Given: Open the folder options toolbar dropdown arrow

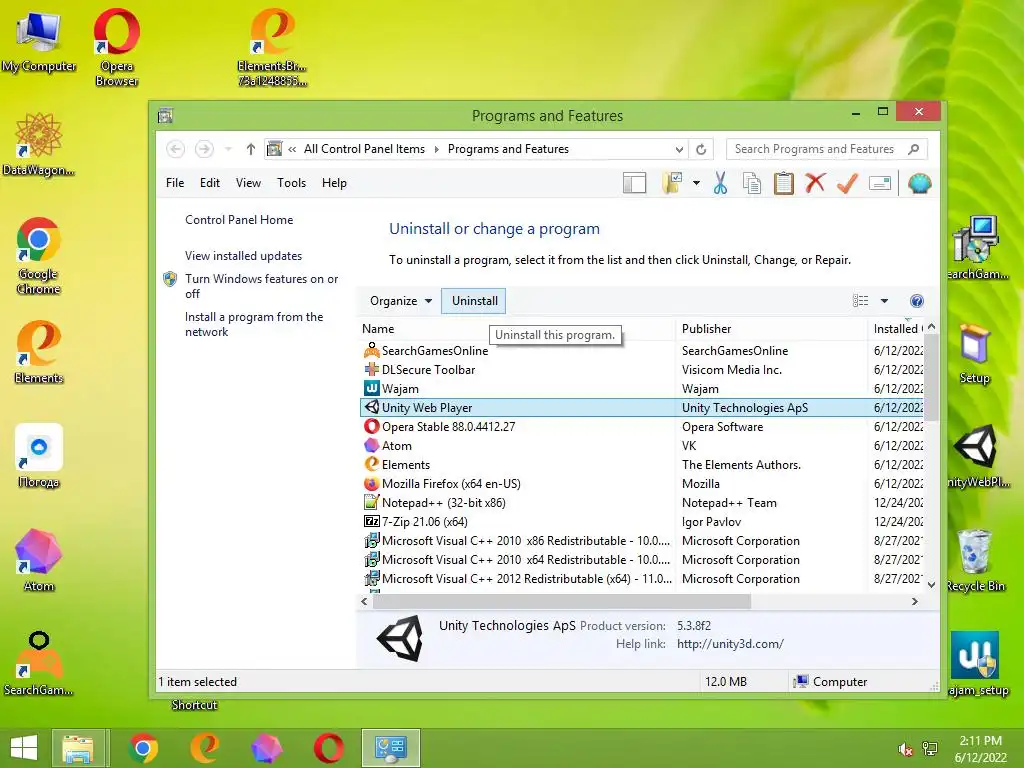Looking at the screenshot, I should [x=696, y=184].
